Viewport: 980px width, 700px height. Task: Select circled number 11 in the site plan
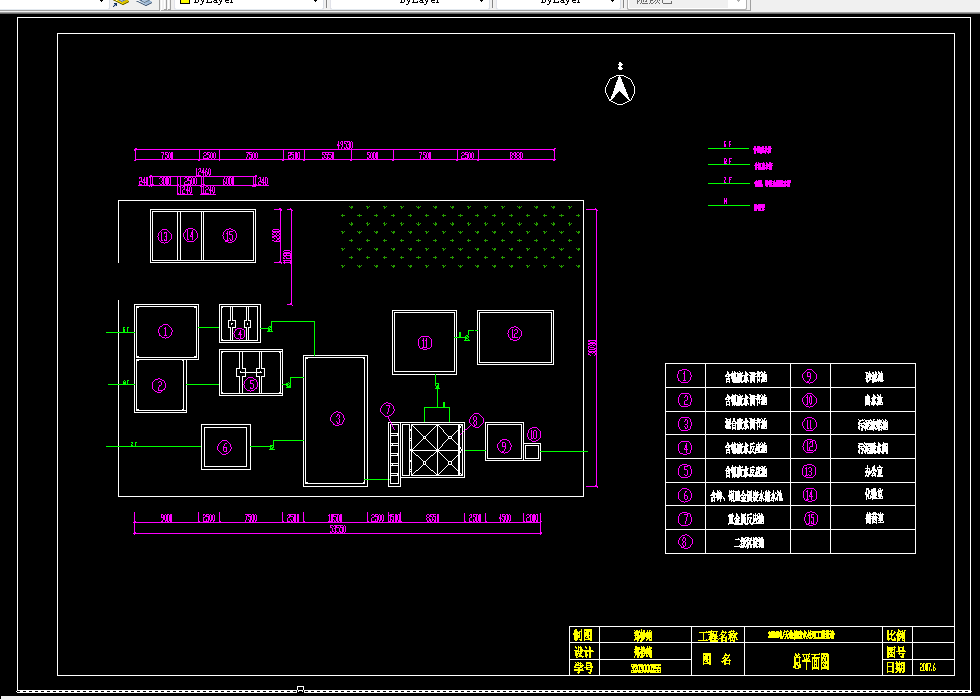click(x=425, y=342)
